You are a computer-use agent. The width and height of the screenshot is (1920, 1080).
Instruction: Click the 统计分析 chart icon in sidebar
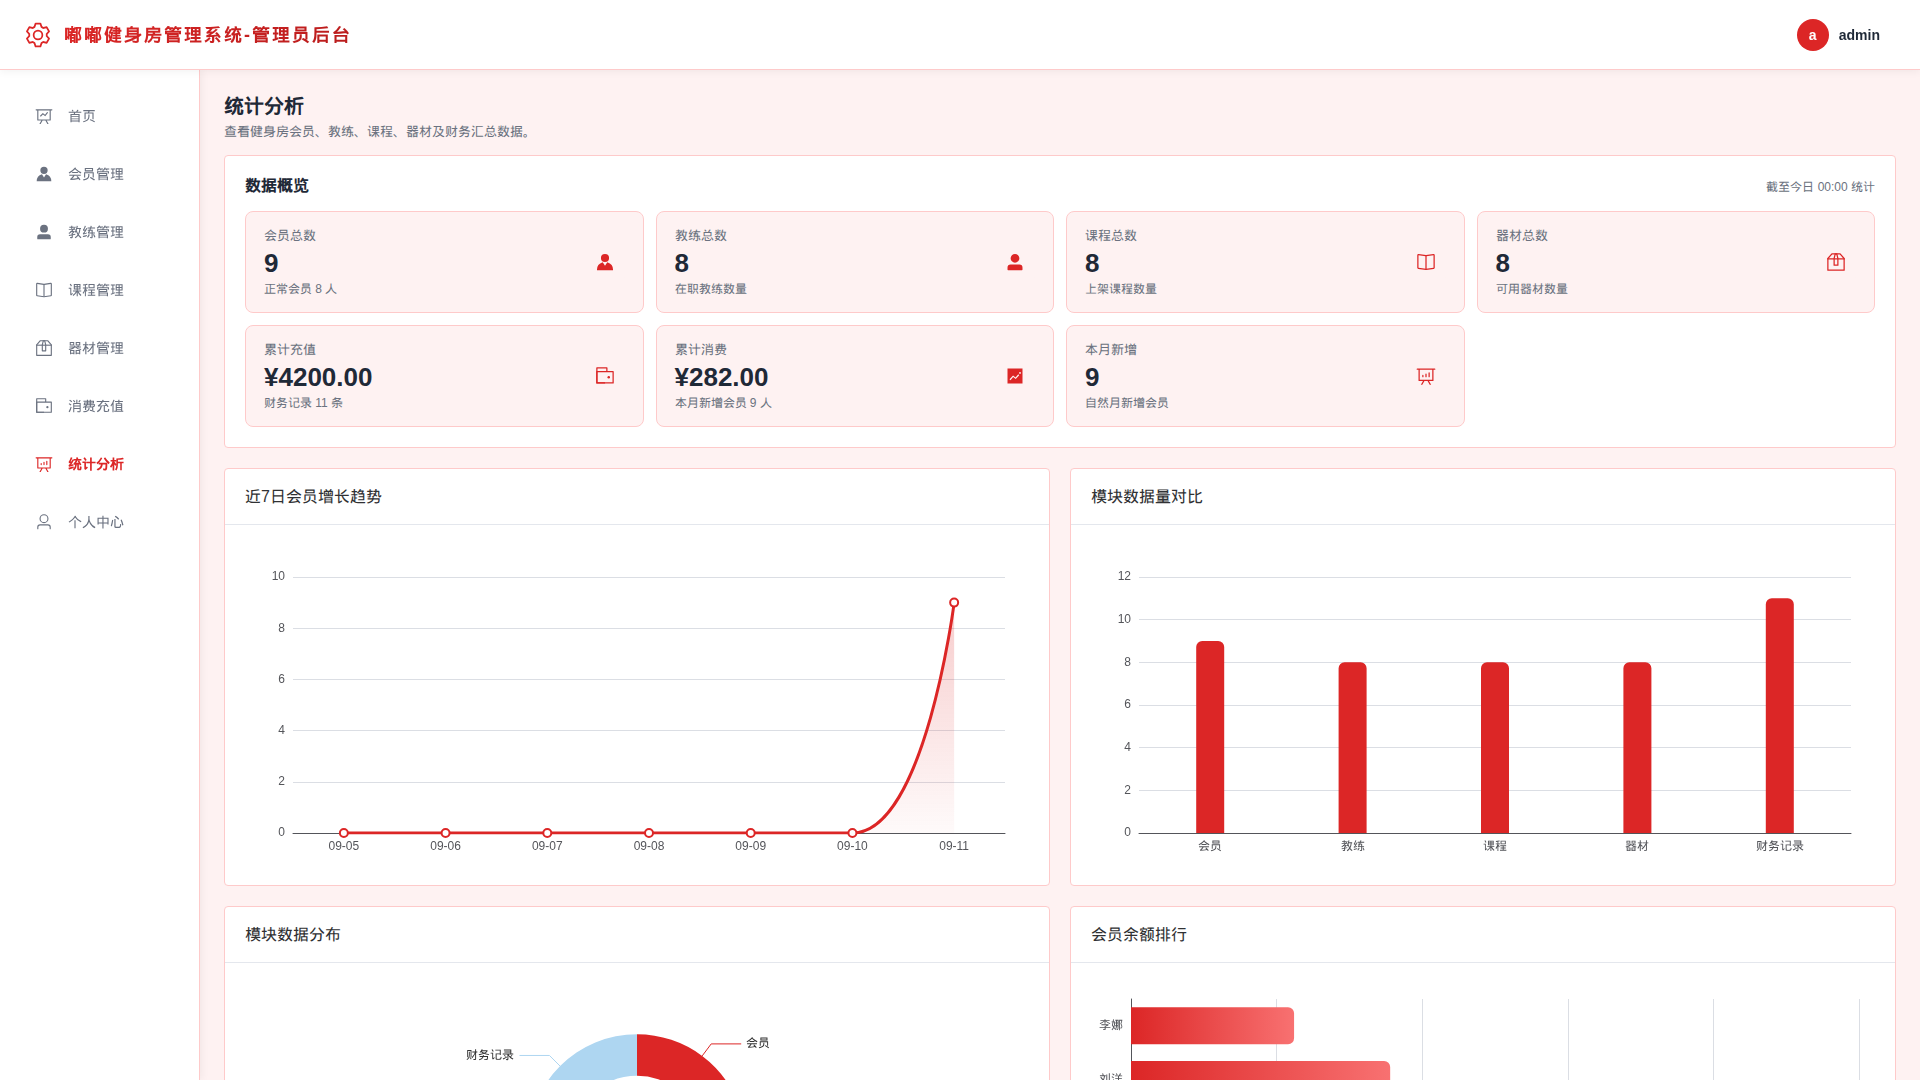pyautogui.click(x=44, y=464)
